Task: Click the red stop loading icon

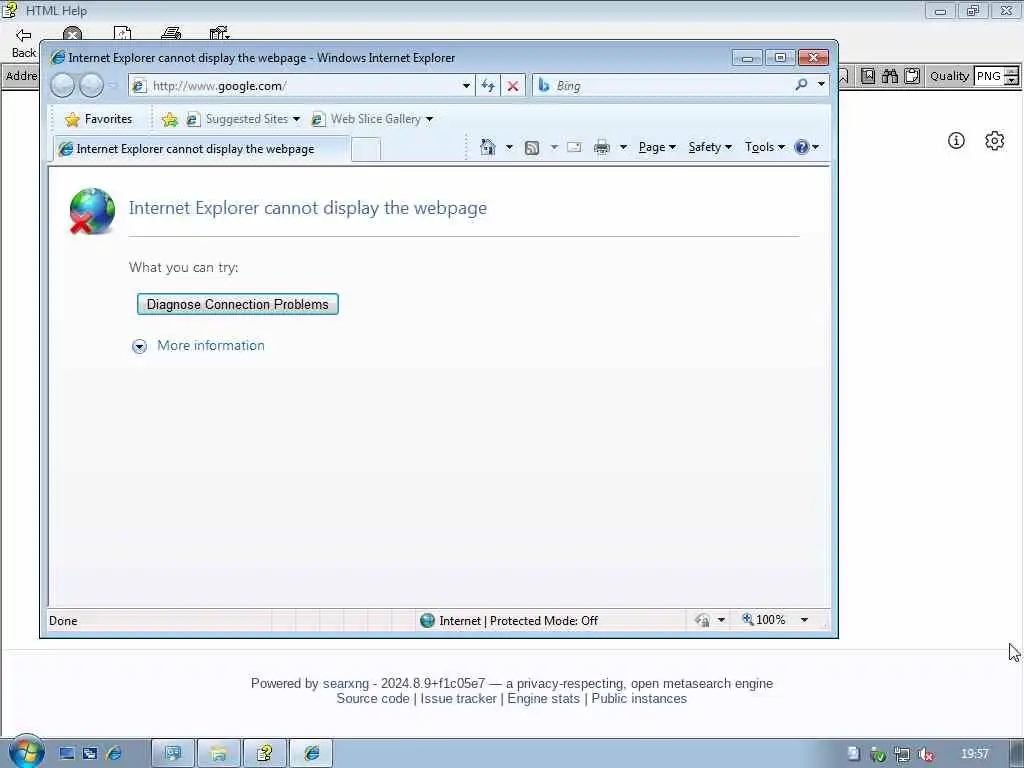Action: (513, 86)
